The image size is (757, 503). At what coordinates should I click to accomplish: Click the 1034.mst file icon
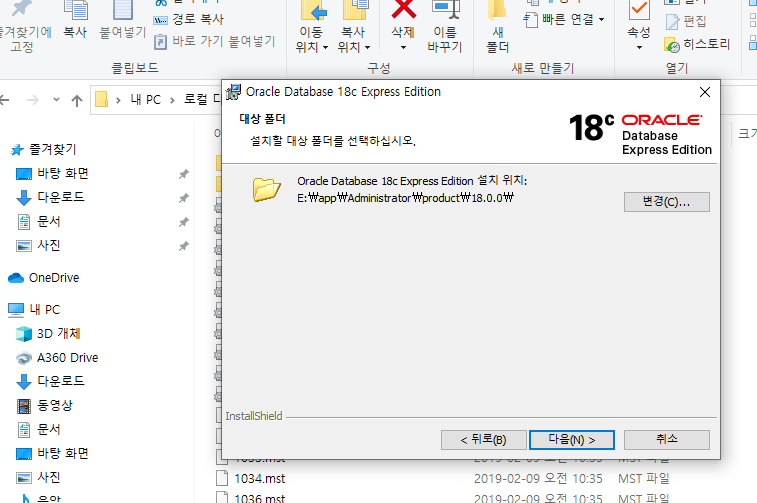tap(222, 478)
